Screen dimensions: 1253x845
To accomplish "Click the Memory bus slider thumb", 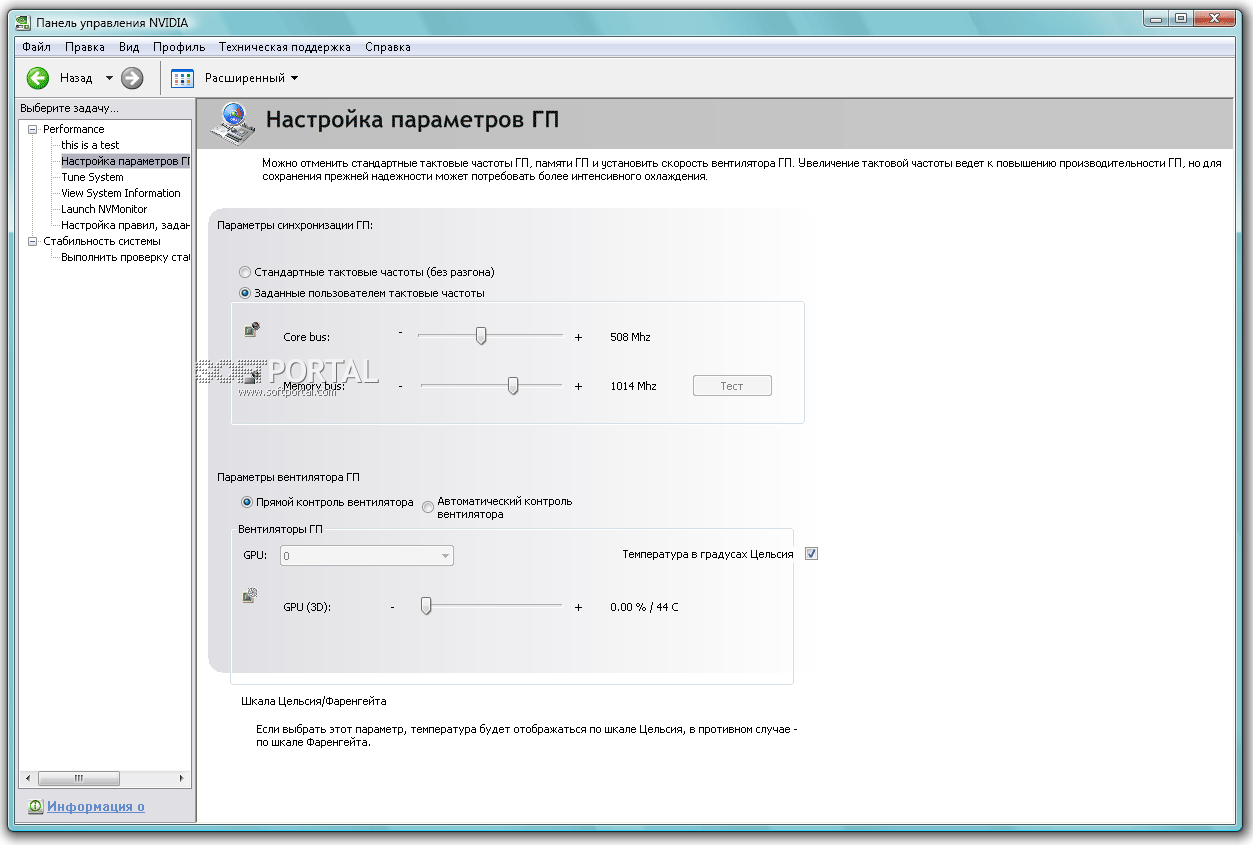I will [513, 385].
